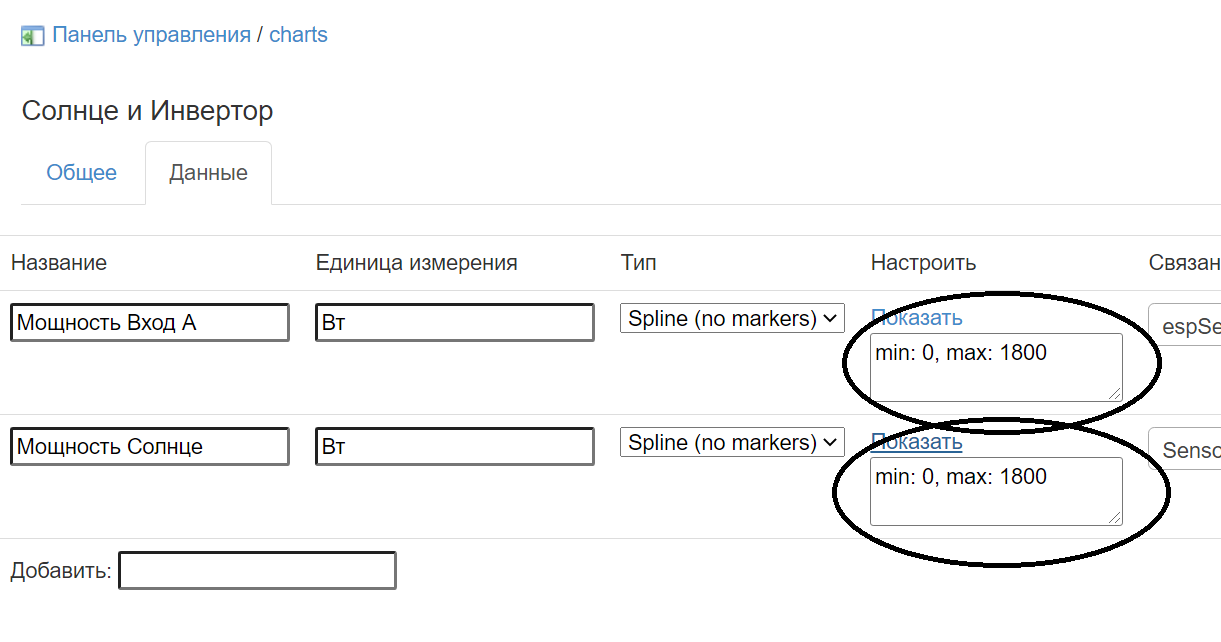
Task: Click the settings textarea with min and max values
Action: 995,368
